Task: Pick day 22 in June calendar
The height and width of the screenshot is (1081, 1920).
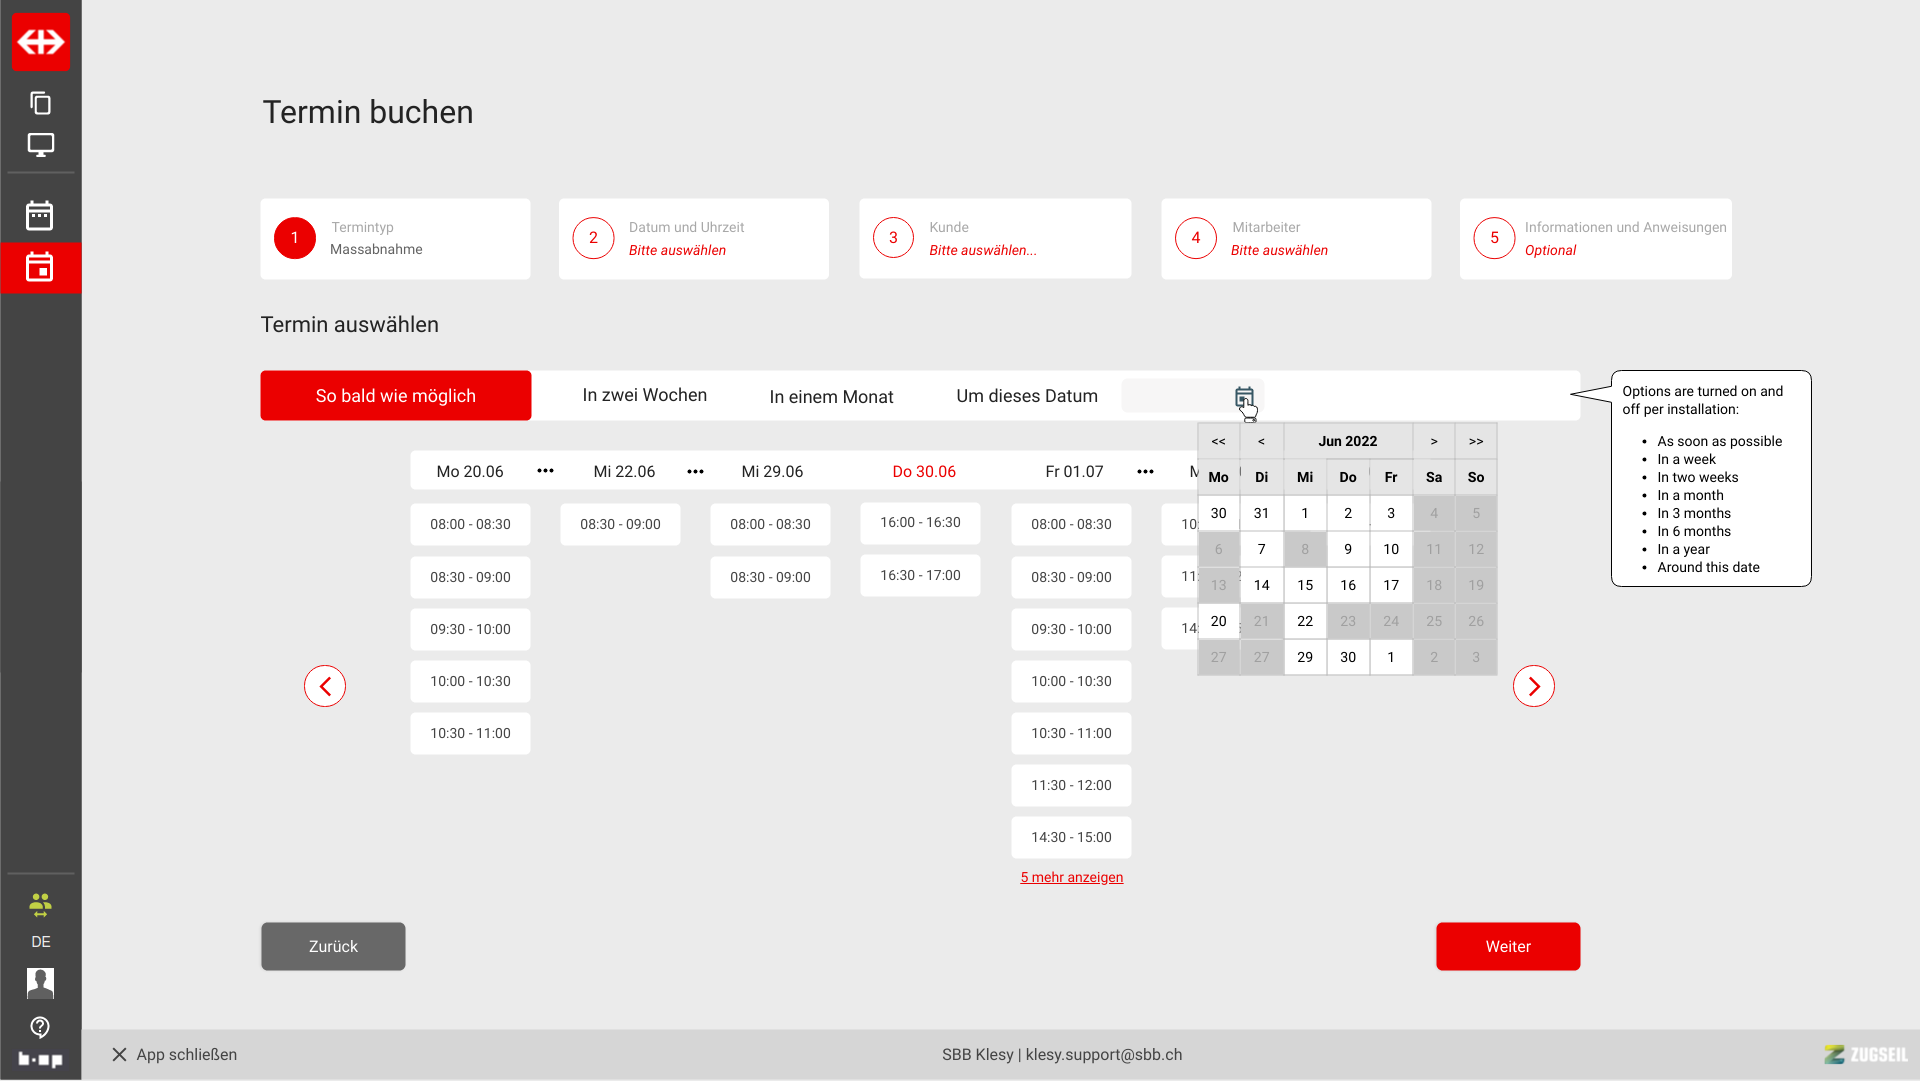Action: (x=1304, y=621)
